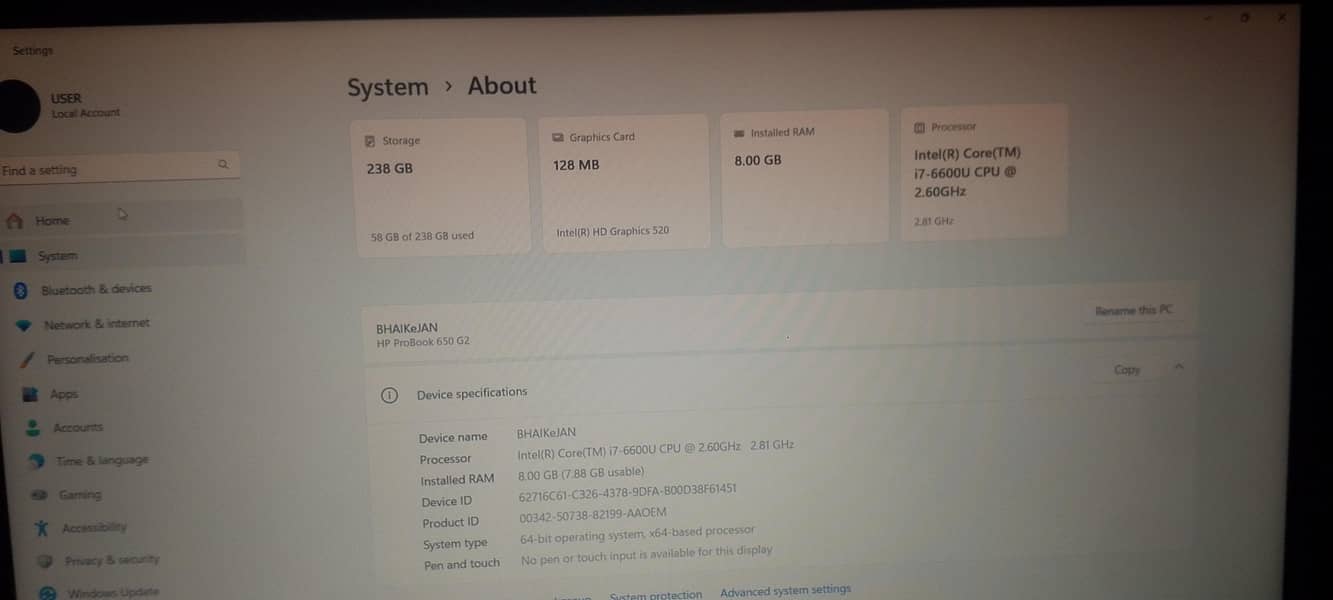The height and width of the screenshot is (600, 1333).
Task: Click the search magnifier icon
Action: [223, 164]
